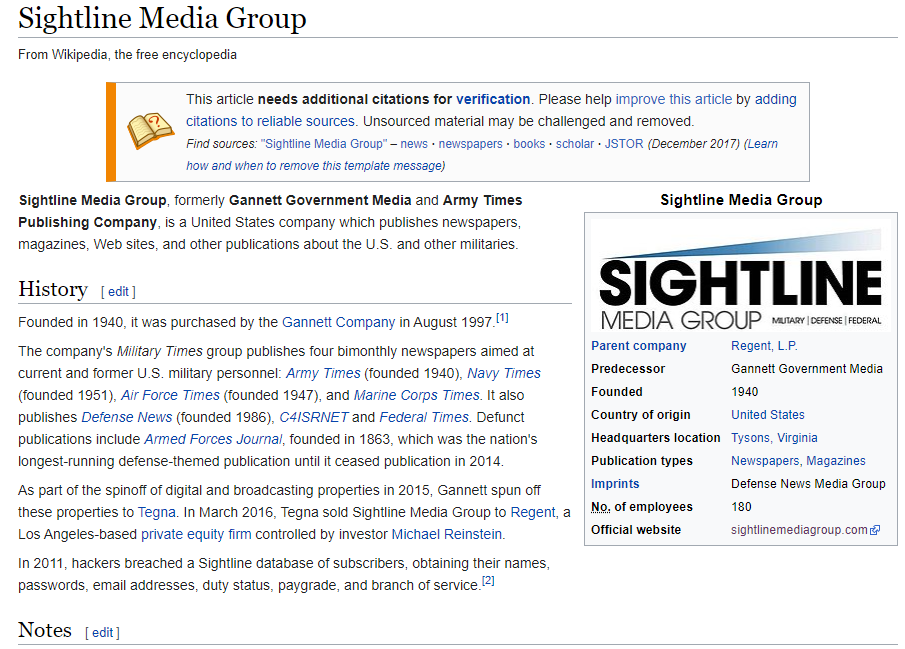Image resolution: width=905 pixels, height=649 pixels.
Task: Click the 'History' section heading
Action: [53, 289]
